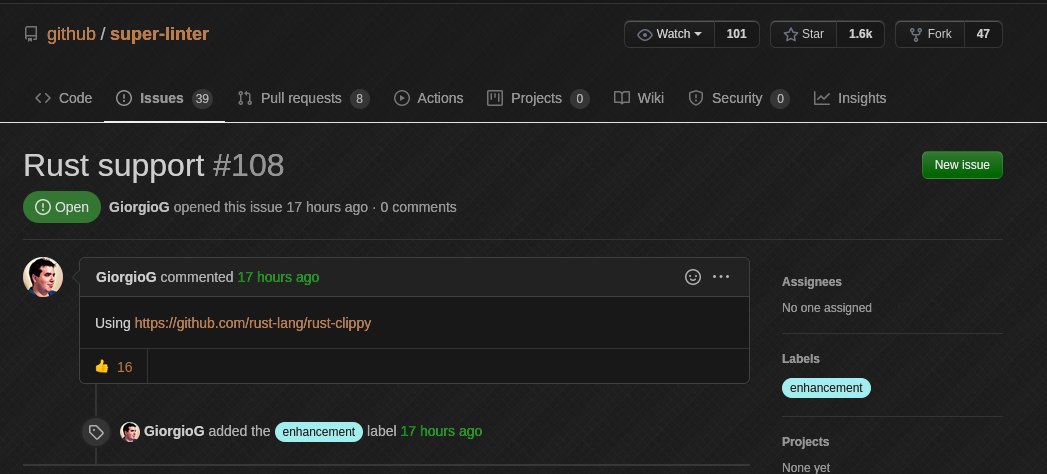Click the repository book icon beside github
1047x474 pixels.
(31, 34)
